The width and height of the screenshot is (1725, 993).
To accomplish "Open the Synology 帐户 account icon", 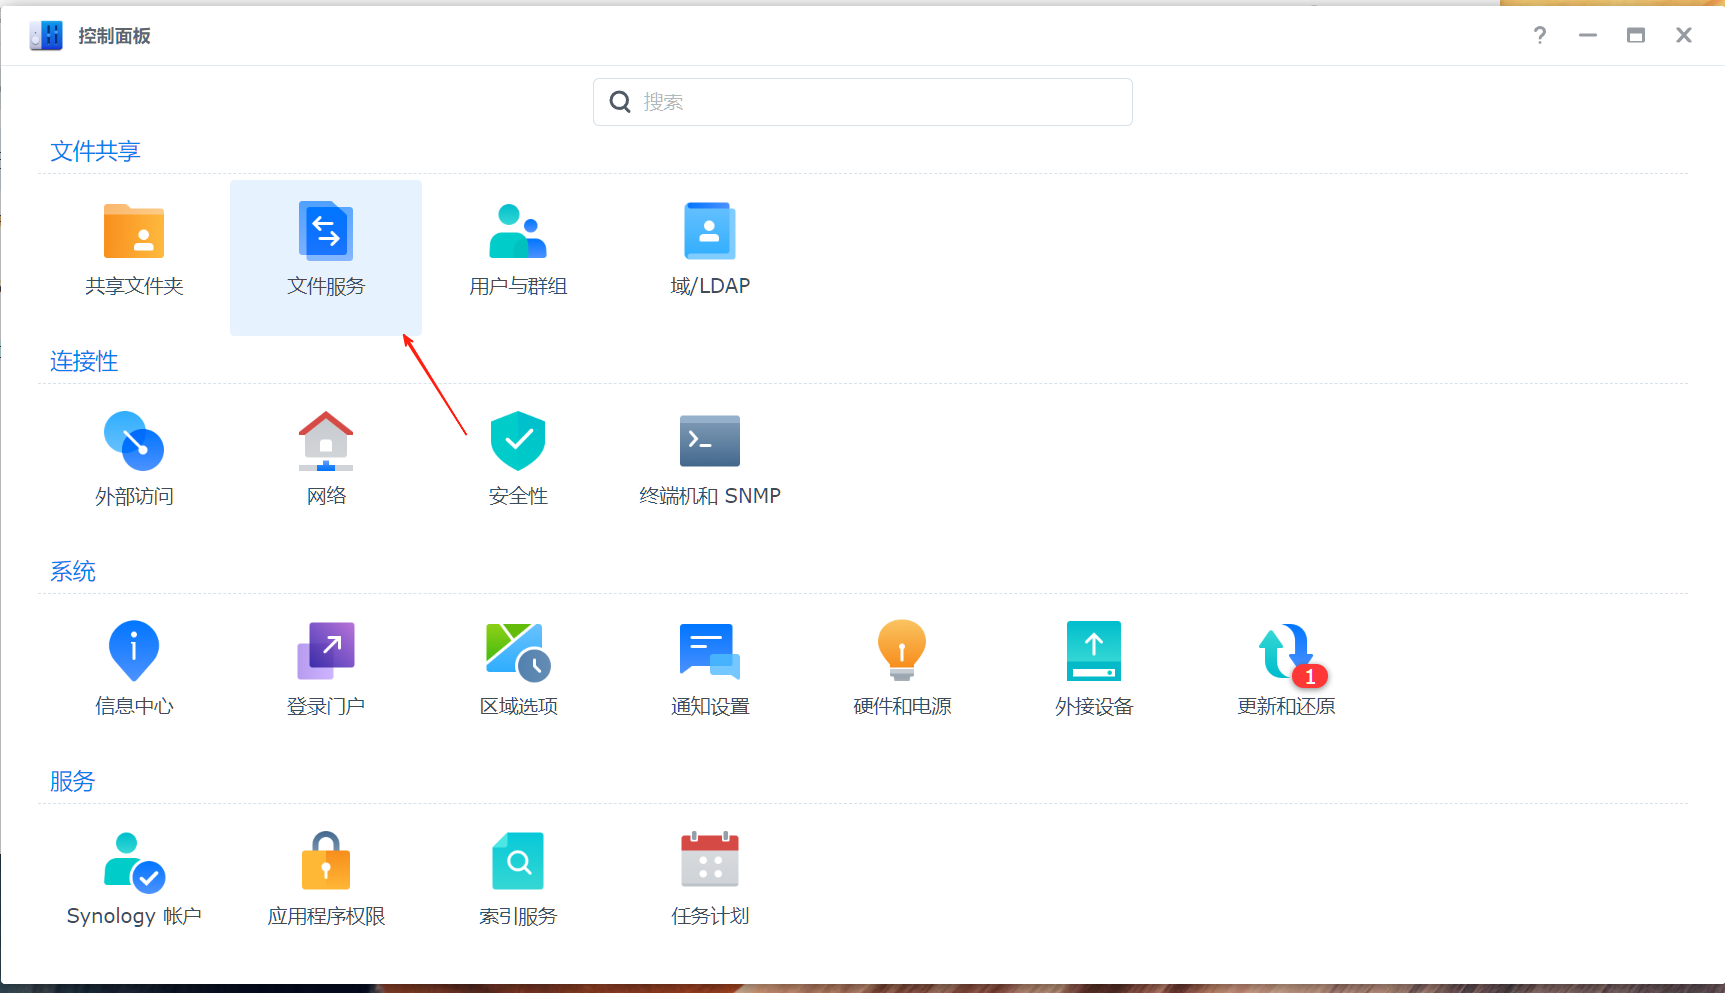I will point(134,861).
